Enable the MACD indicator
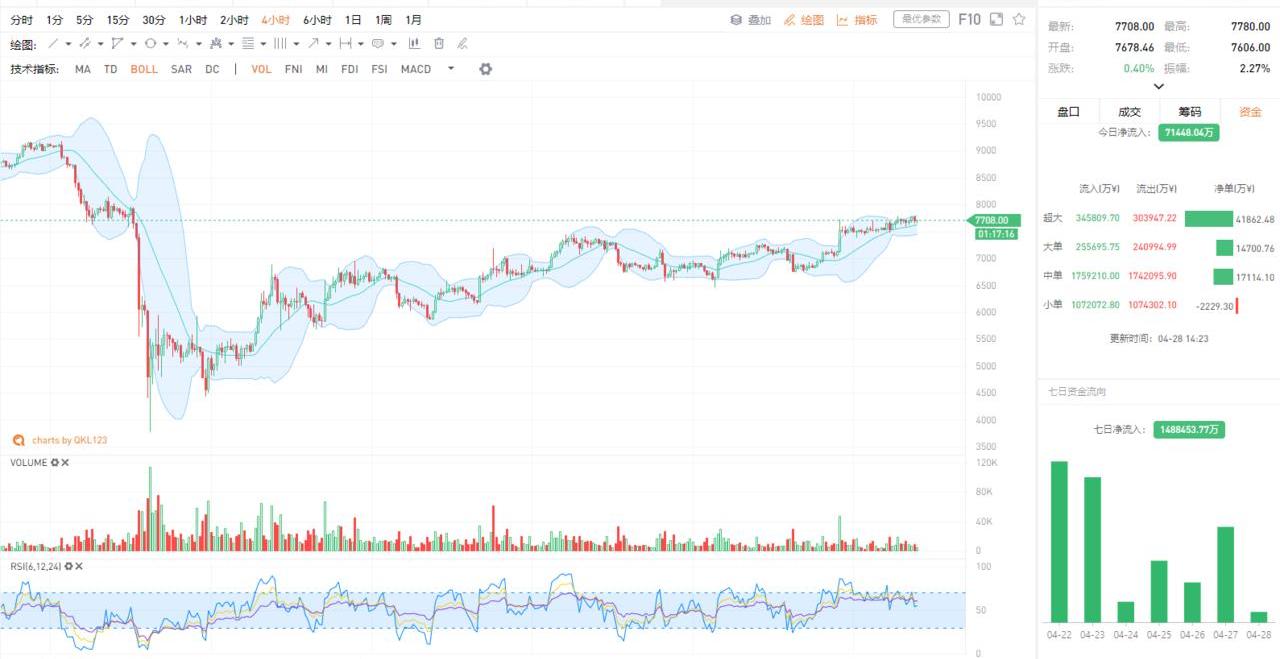 [x=416, y=69]
